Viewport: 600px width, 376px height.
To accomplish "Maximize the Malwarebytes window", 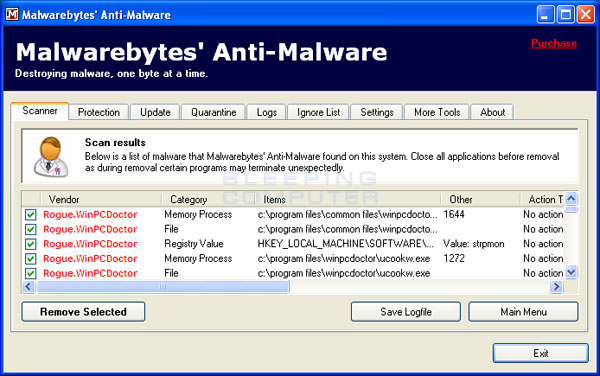I will 566,15.
